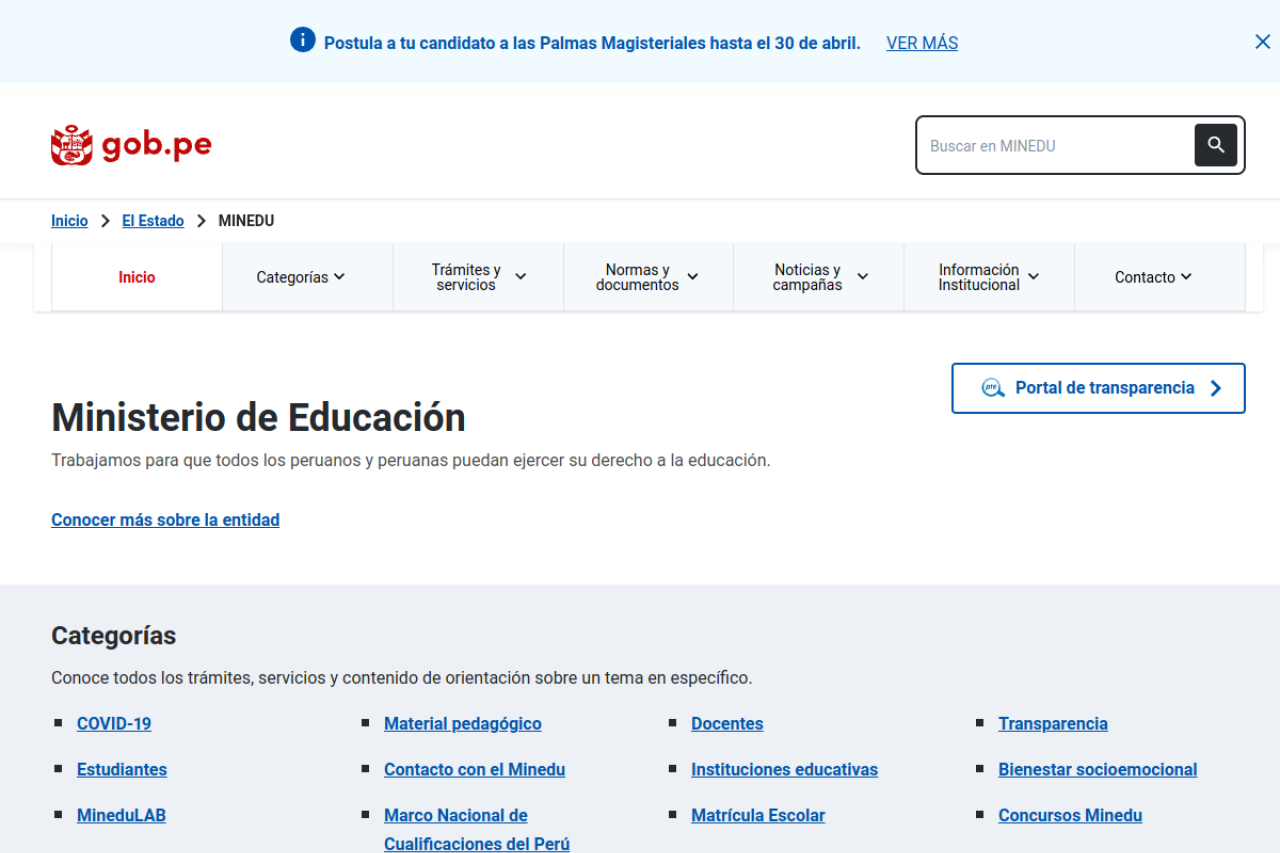Click the VER MÁS banner link

pos(922,43)
